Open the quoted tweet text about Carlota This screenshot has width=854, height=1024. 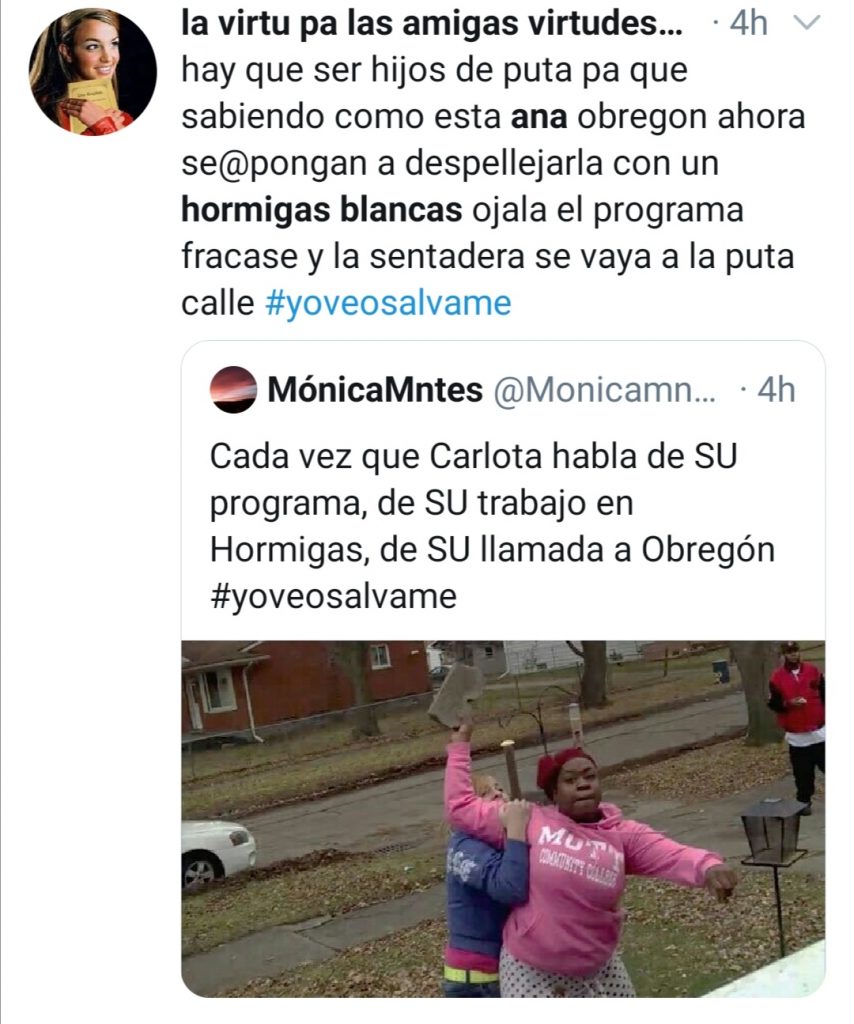[492, 526]
